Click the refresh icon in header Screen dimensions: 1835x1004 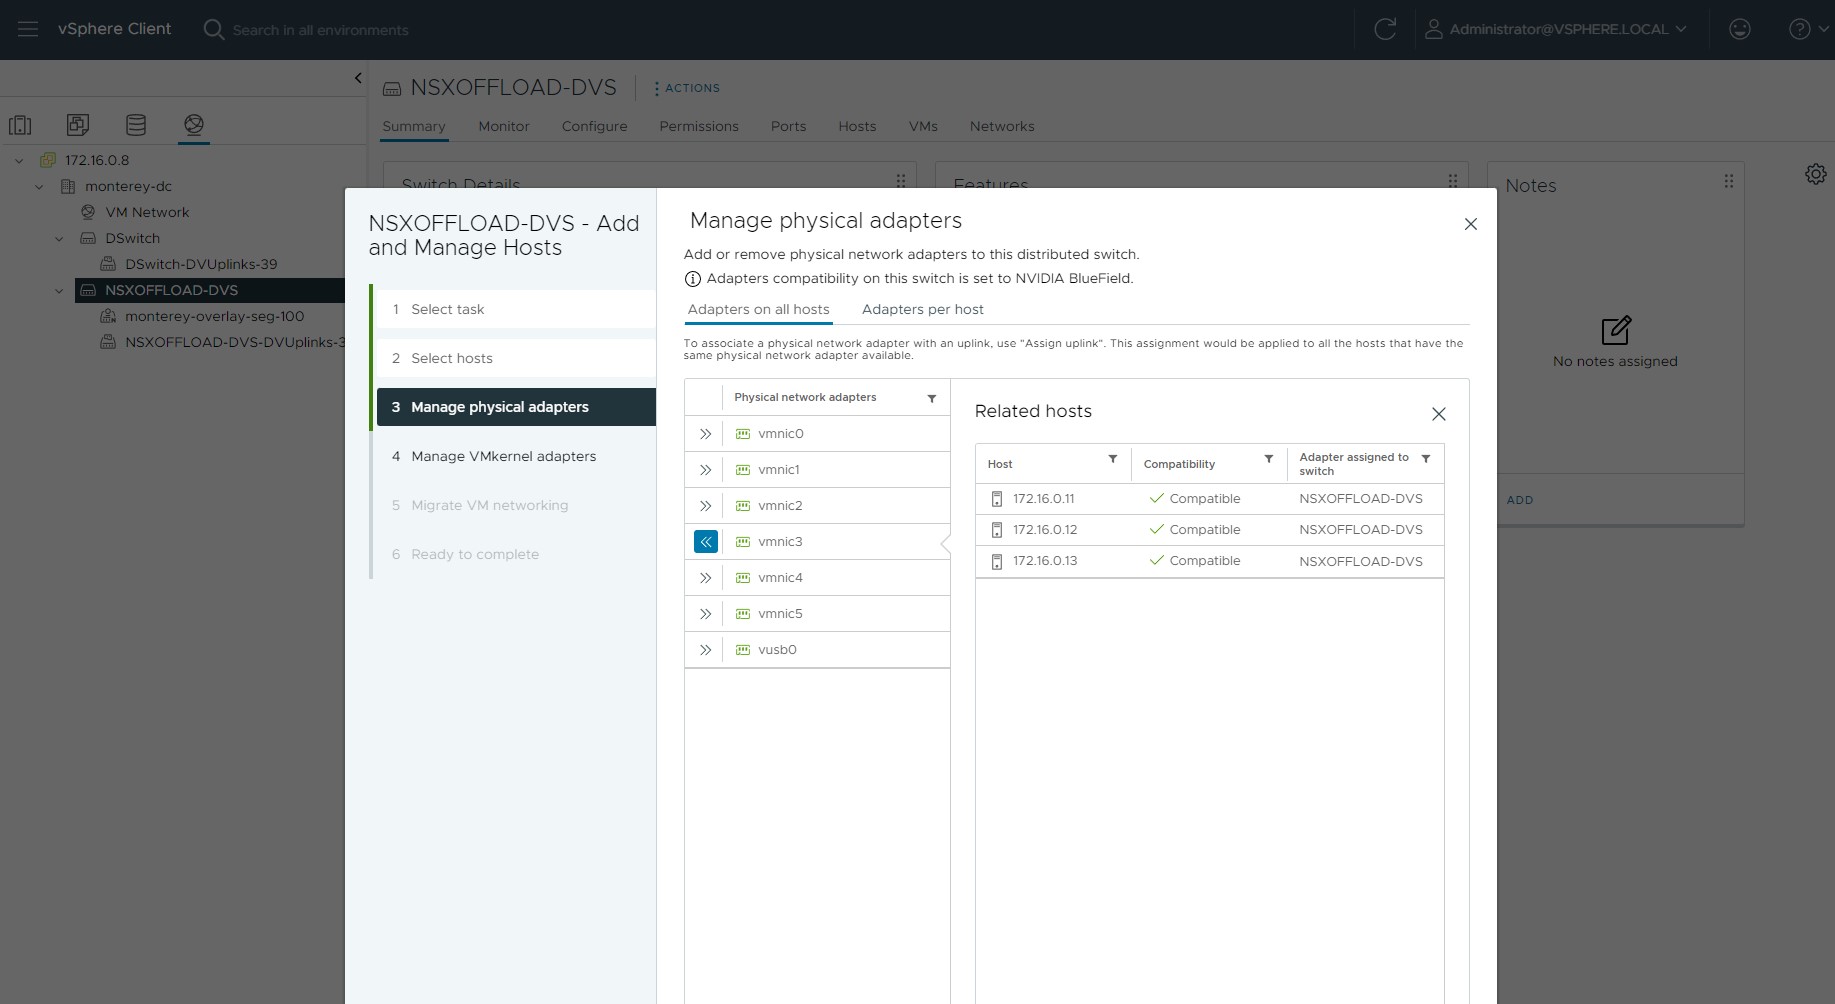pos(1384,30)
